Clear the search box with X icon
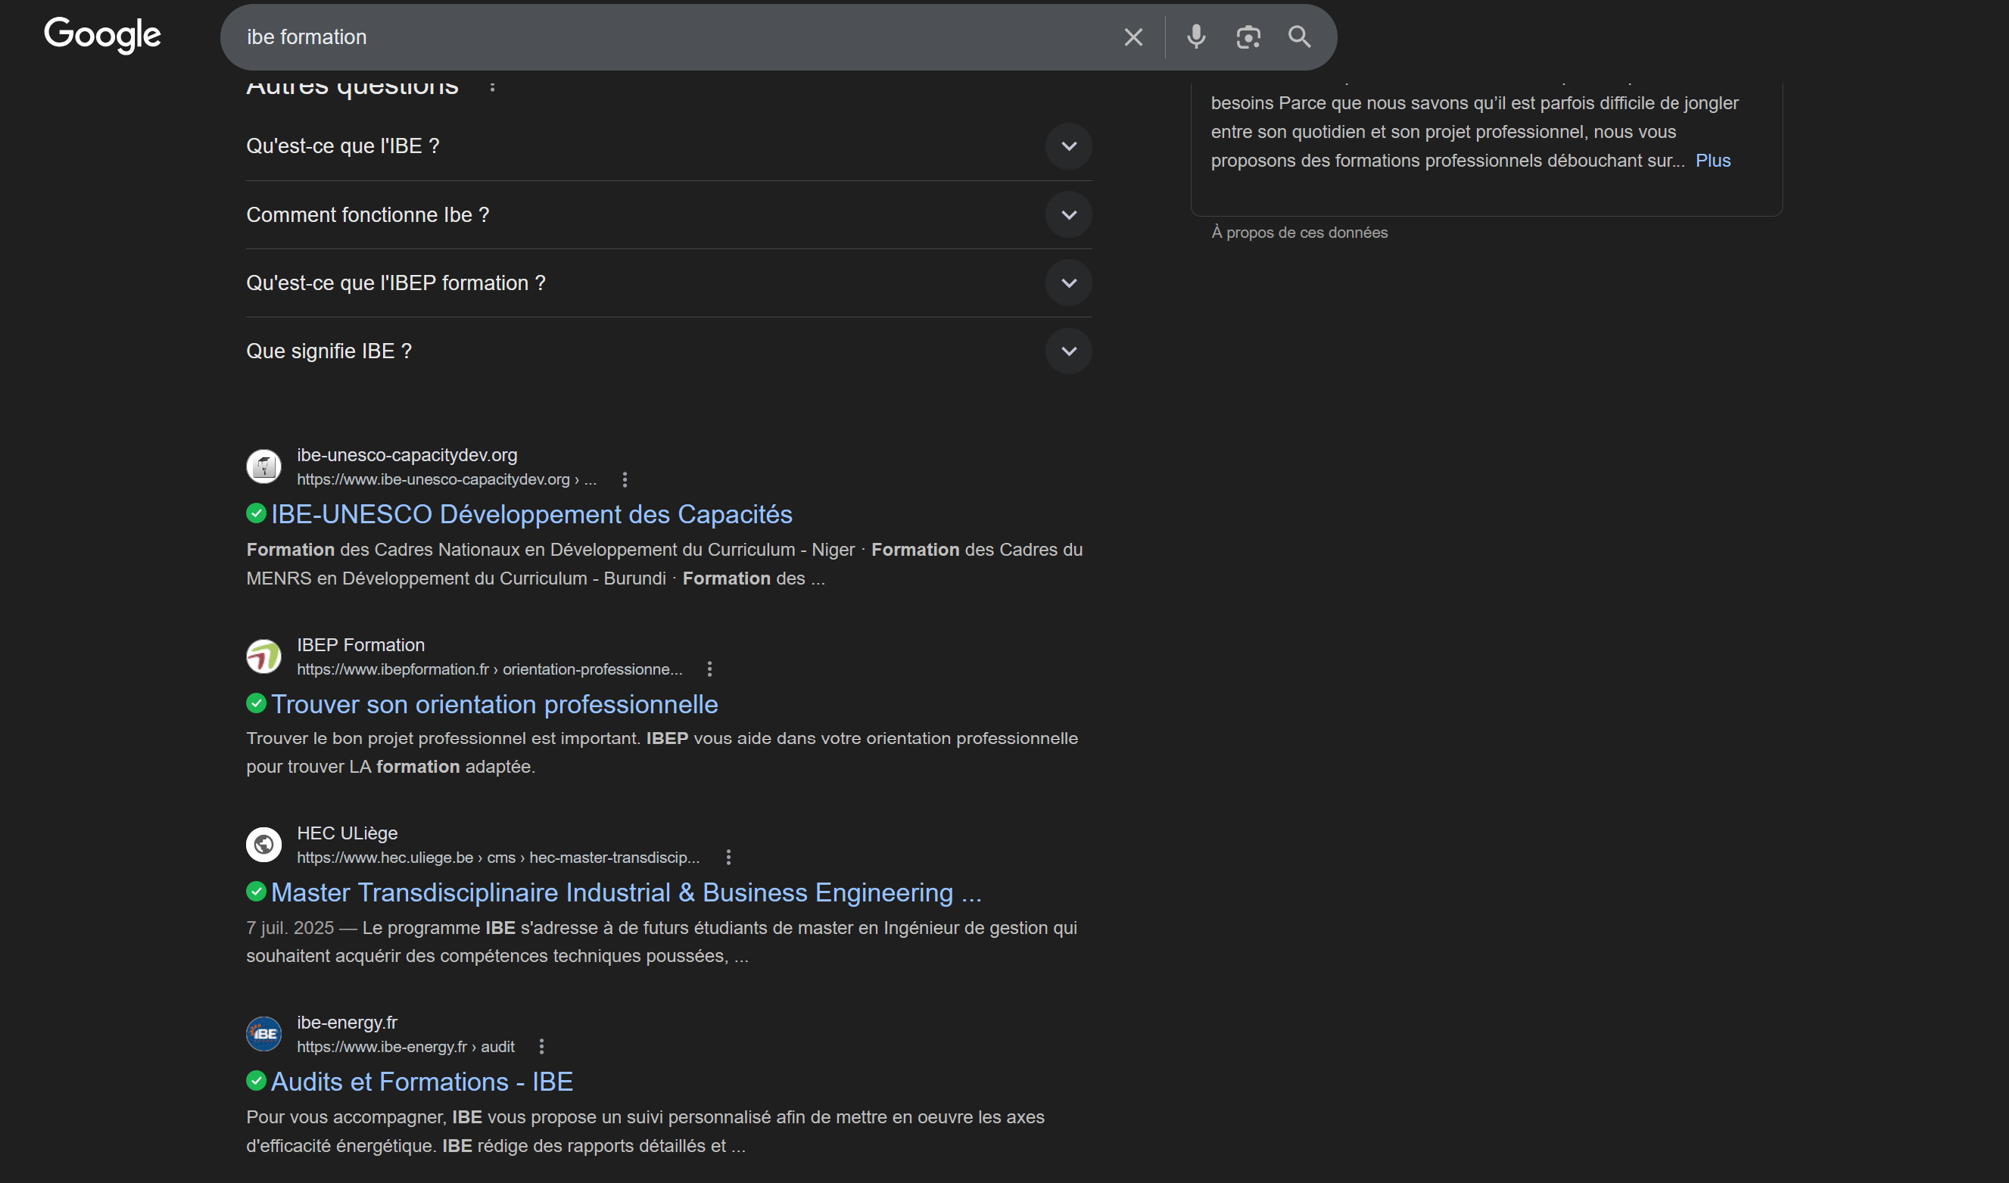Image resolution: width=2009 pixels, height=1183 pixels. coord(1132,37)
